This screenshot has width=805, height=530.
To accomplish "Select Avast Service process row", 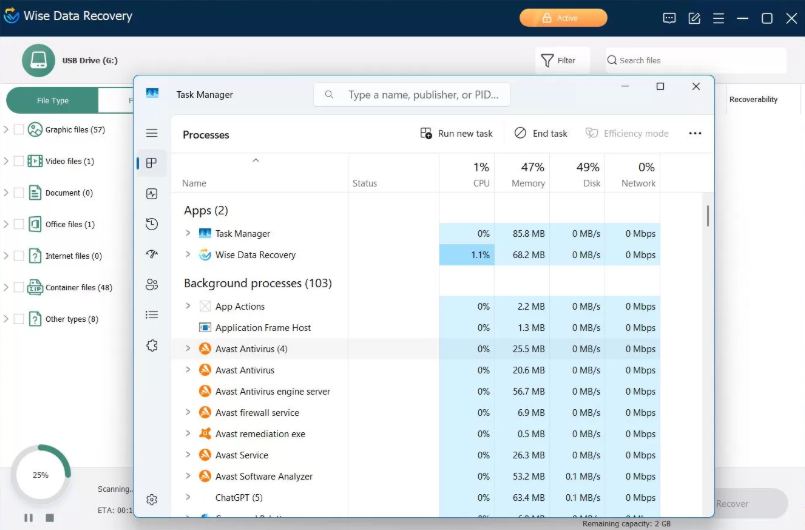I will tap(415, 455).
